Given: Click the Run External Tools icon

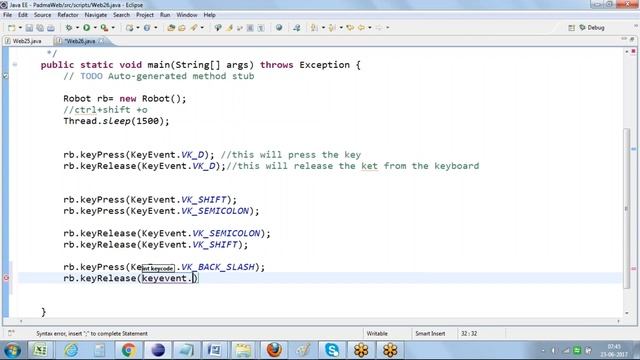Looking at the screenshot, I should pos(104,28).
